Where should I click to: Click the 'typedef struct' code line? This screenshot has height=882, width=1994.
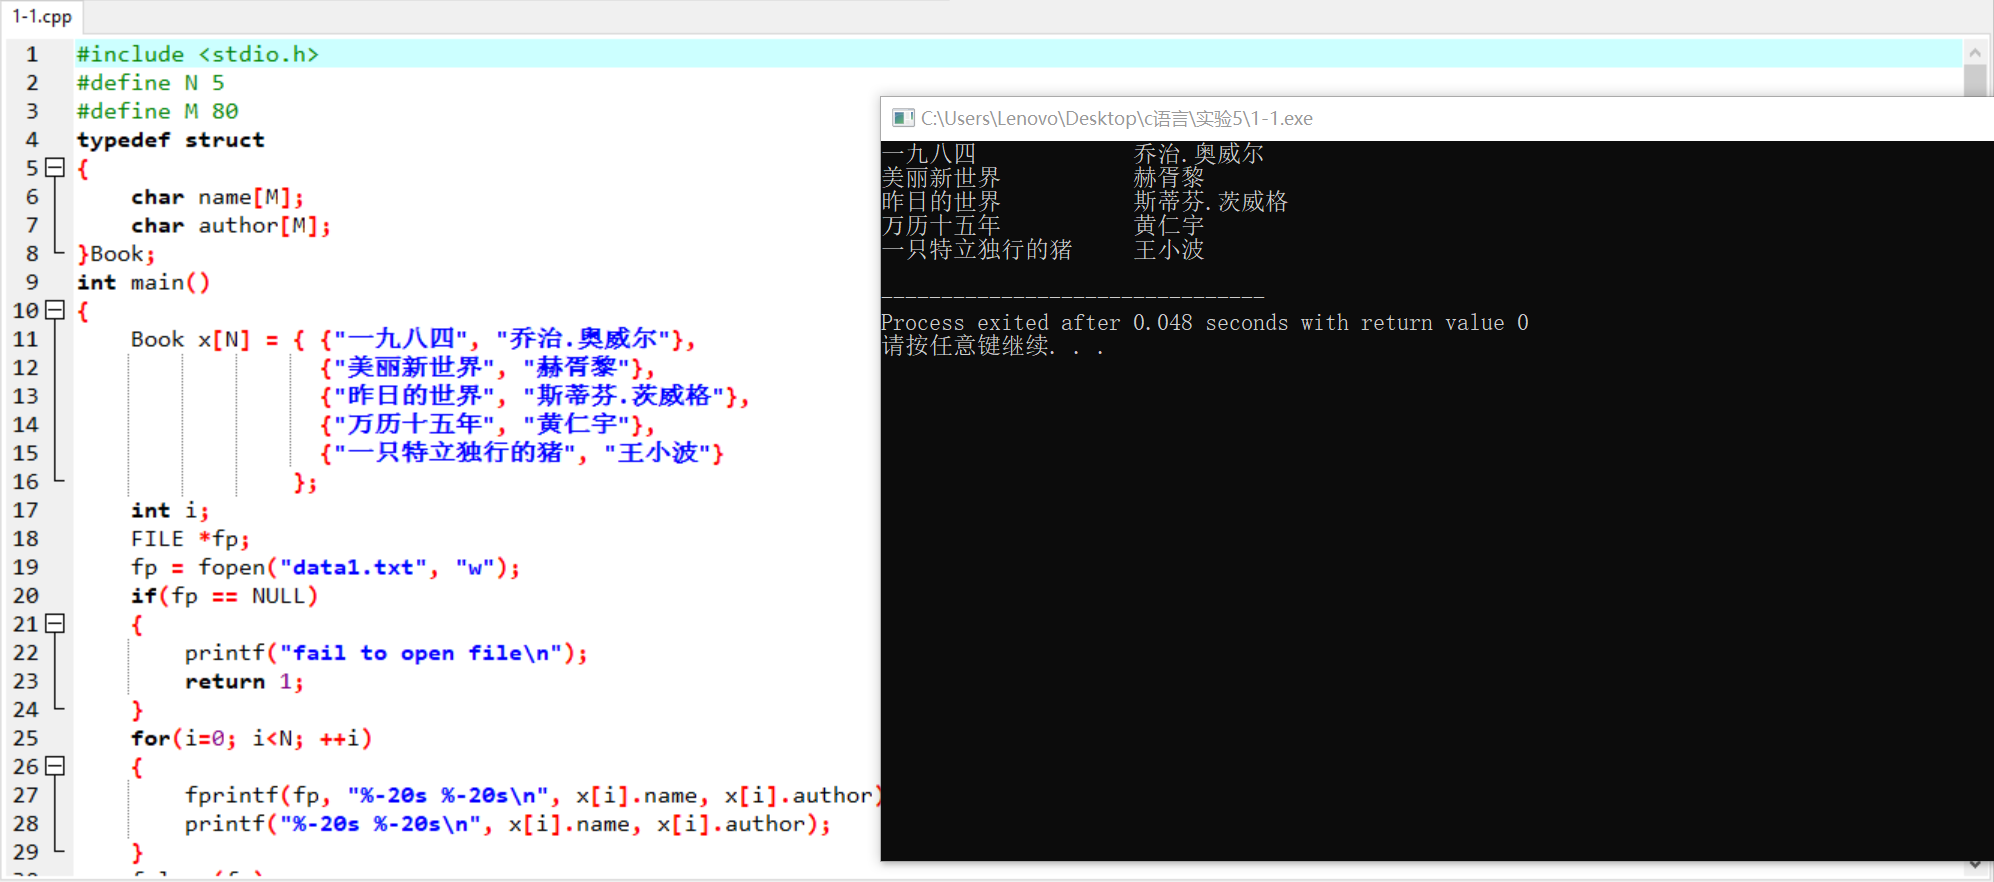pyautogui.click(x=171, y=140)
